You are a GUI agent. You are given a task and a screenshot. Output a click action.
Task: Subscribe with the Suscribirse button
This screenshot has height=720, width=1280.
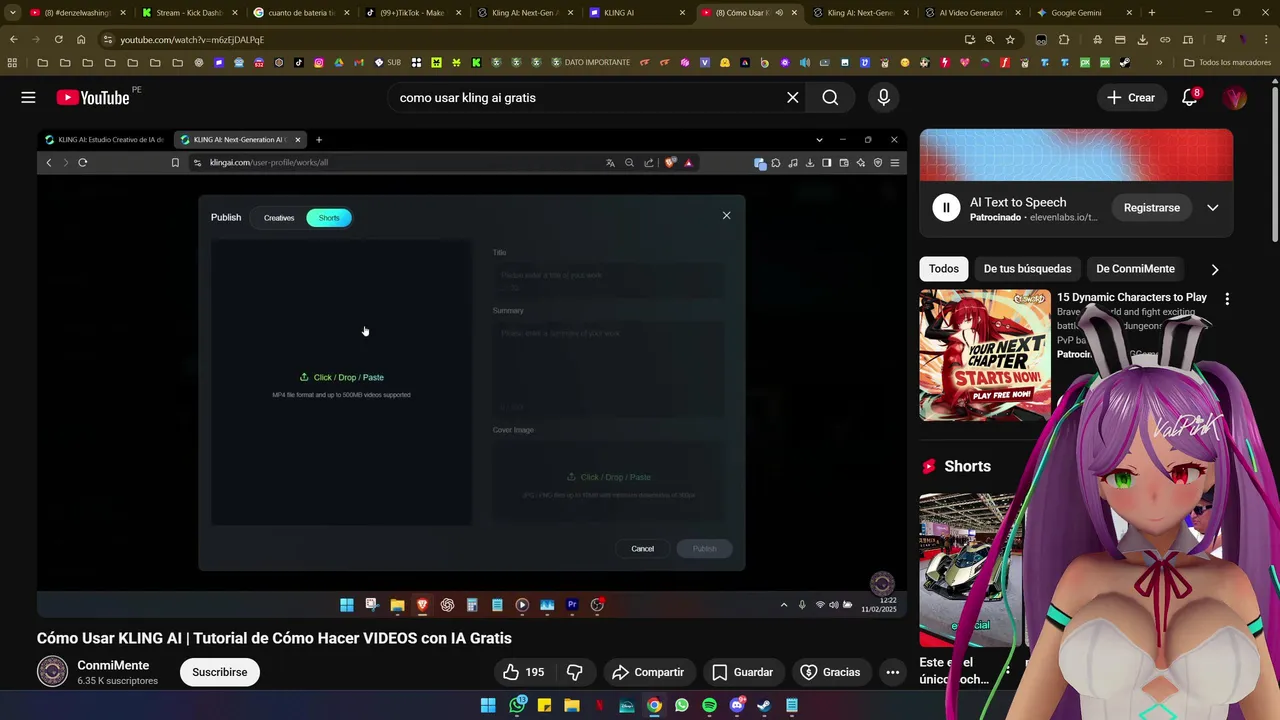(219, 672)
